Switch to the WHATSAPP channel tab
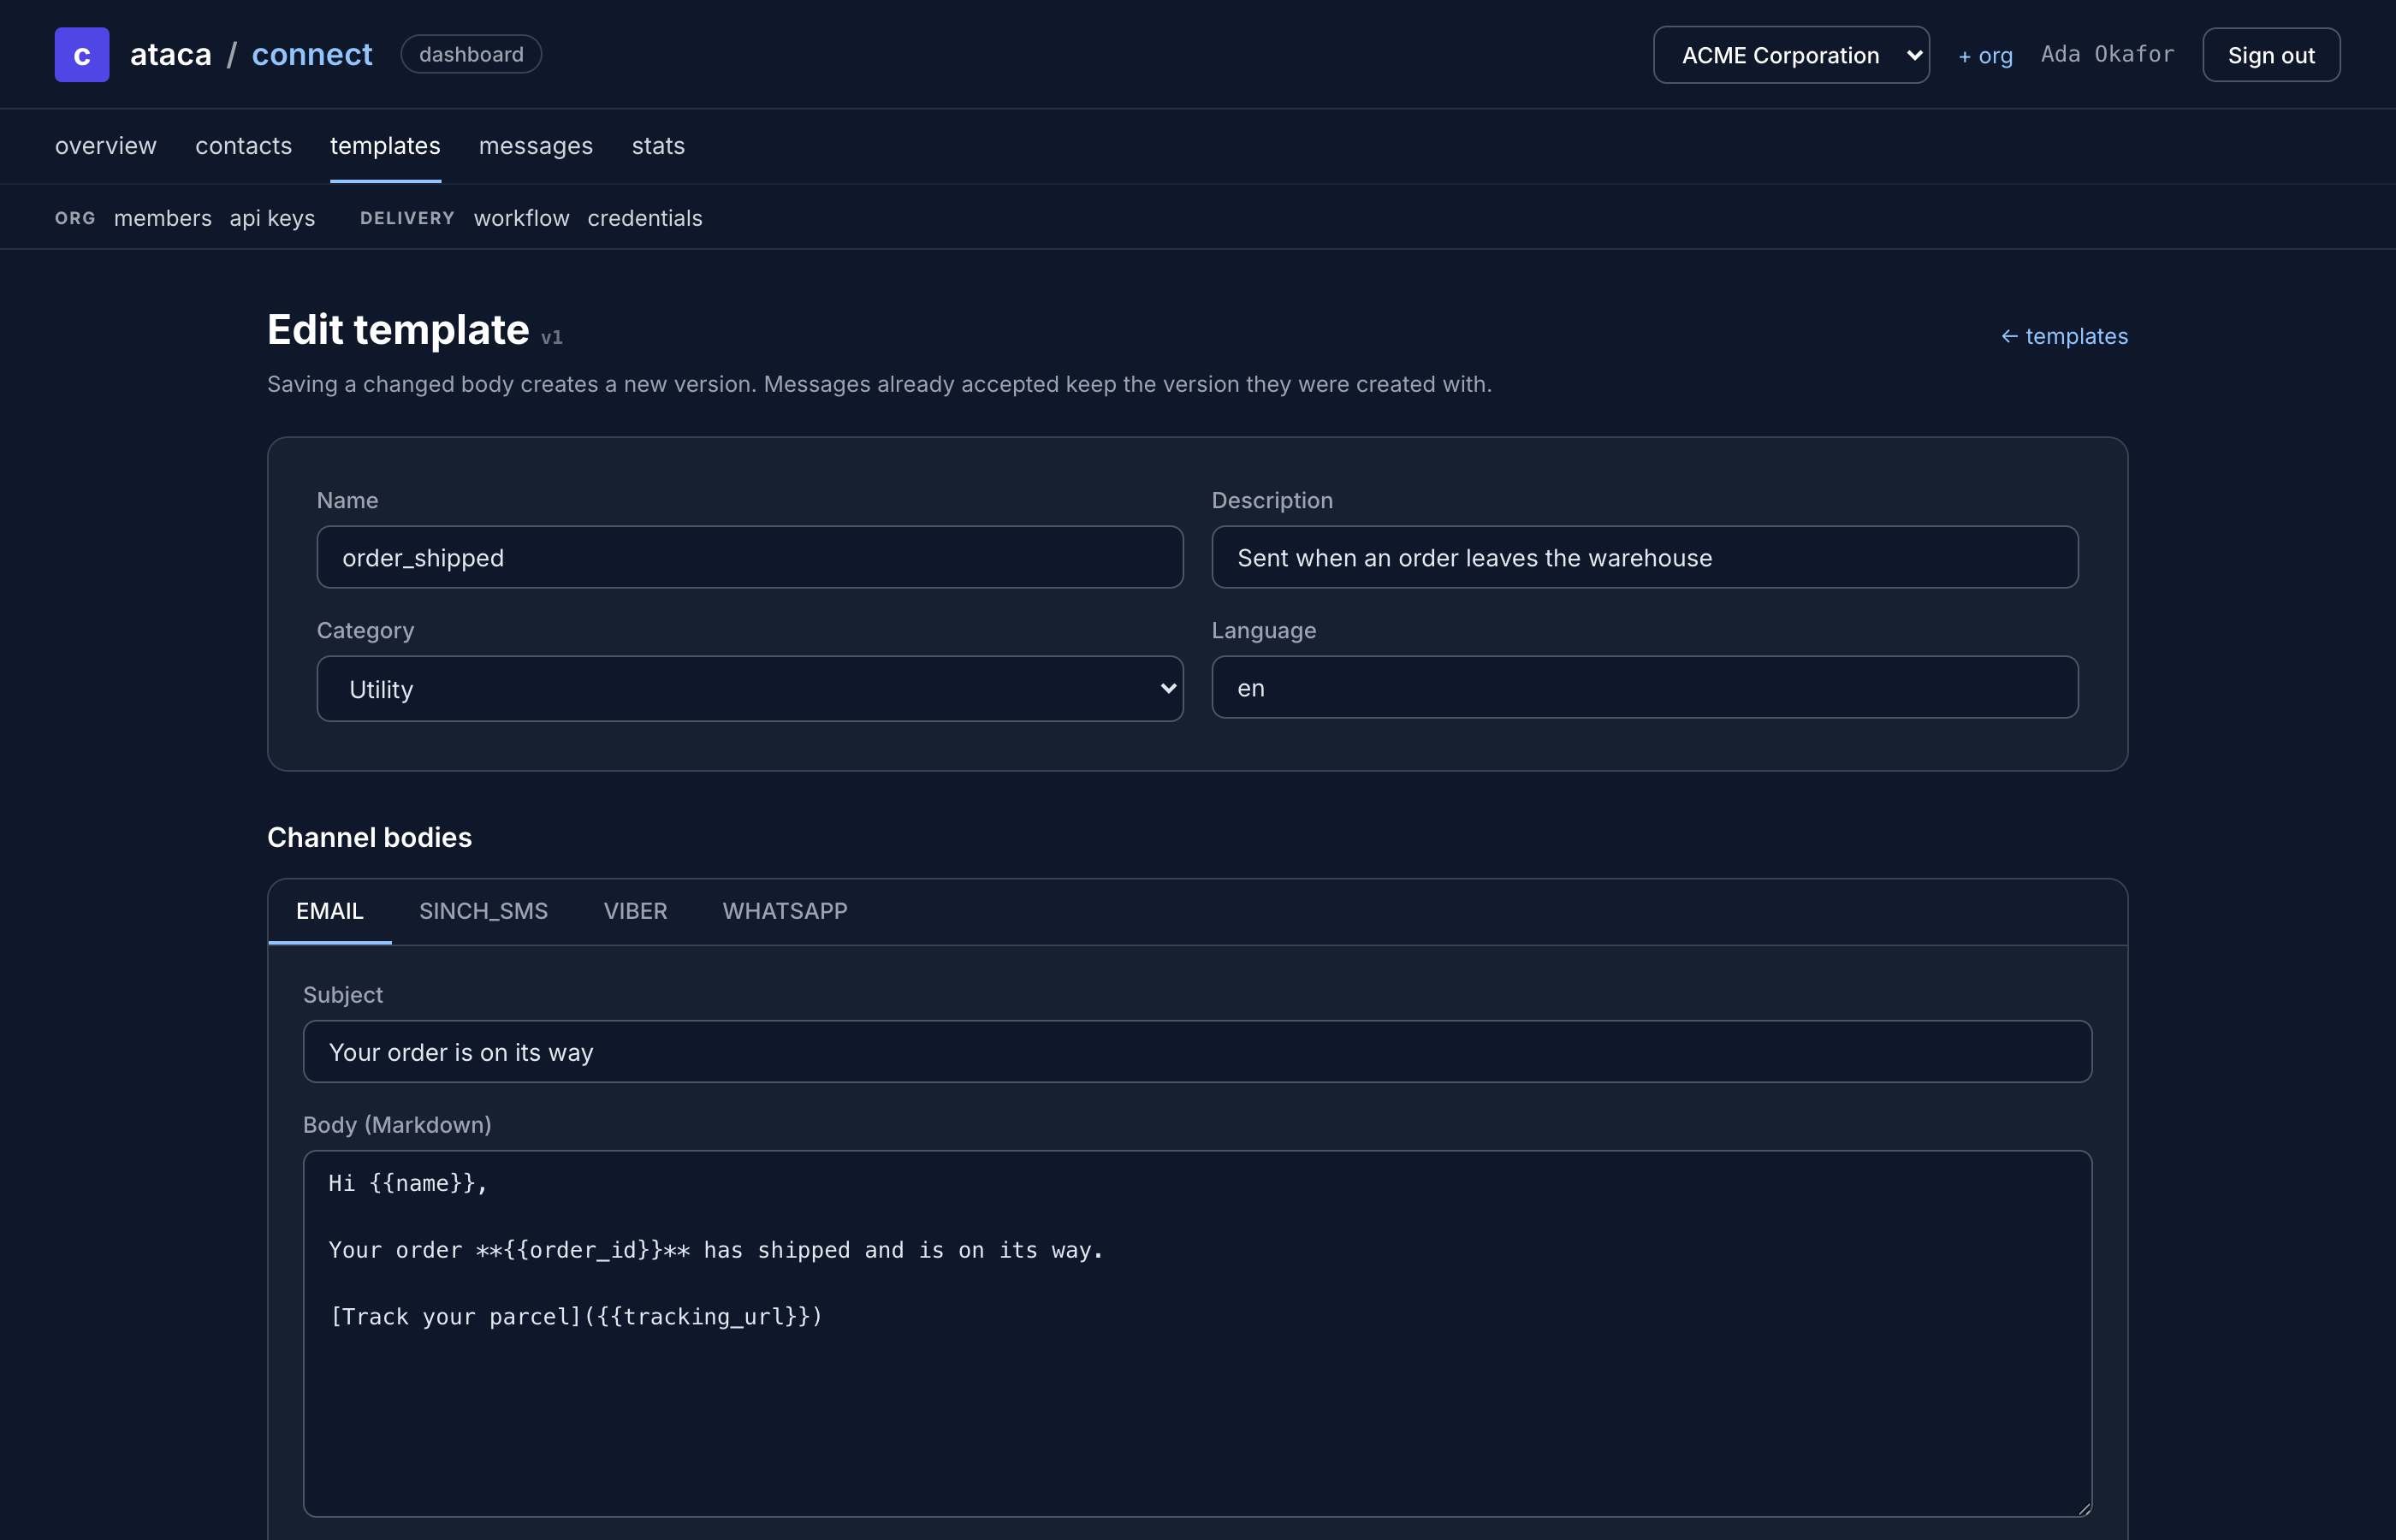This screenshot has height=1540, width=2396. pyautogui.click(x=785, y=911)
